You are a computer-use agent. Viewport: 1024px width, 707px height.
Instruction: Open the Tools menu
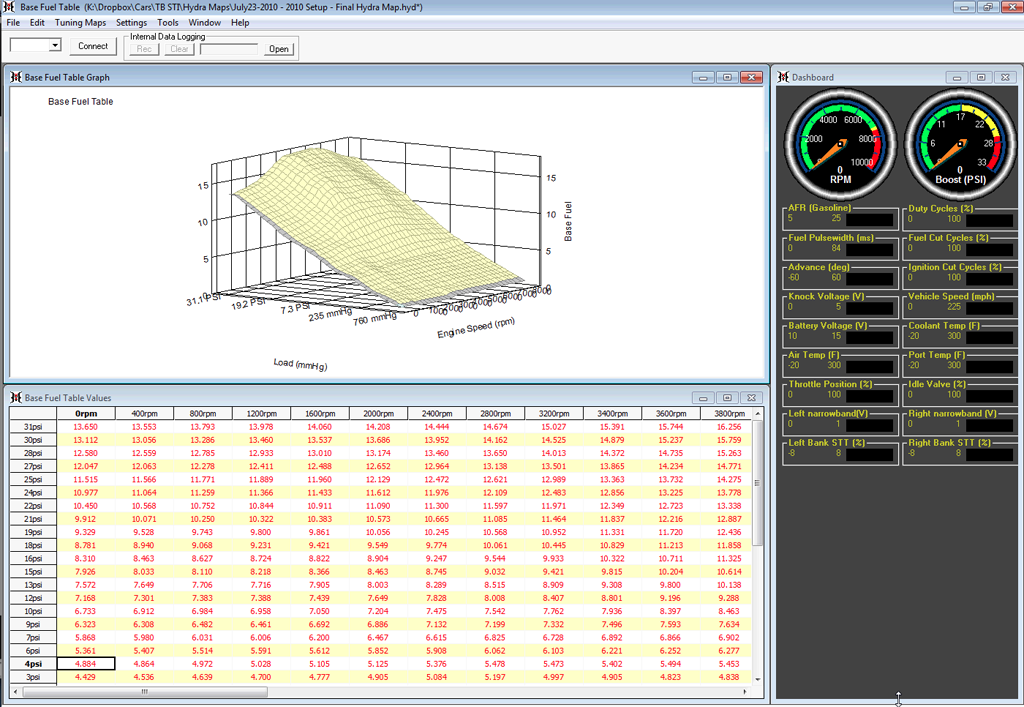[168, 22]
